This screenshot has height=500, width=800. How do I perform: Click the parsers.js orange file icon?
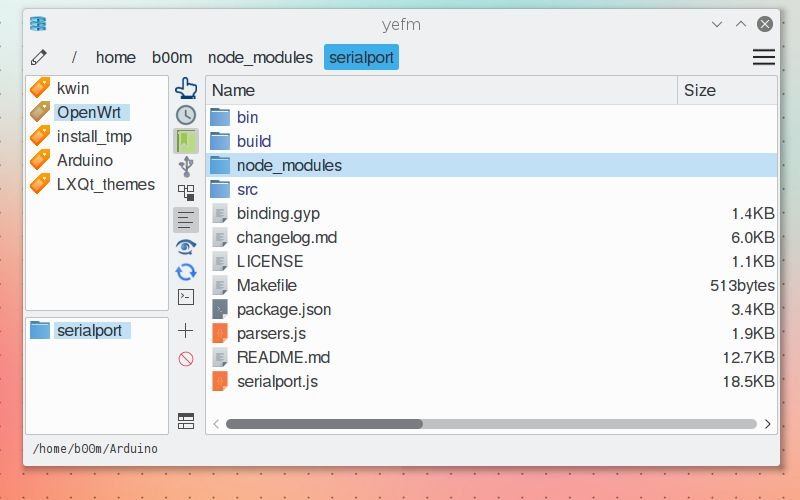(219, 333)
